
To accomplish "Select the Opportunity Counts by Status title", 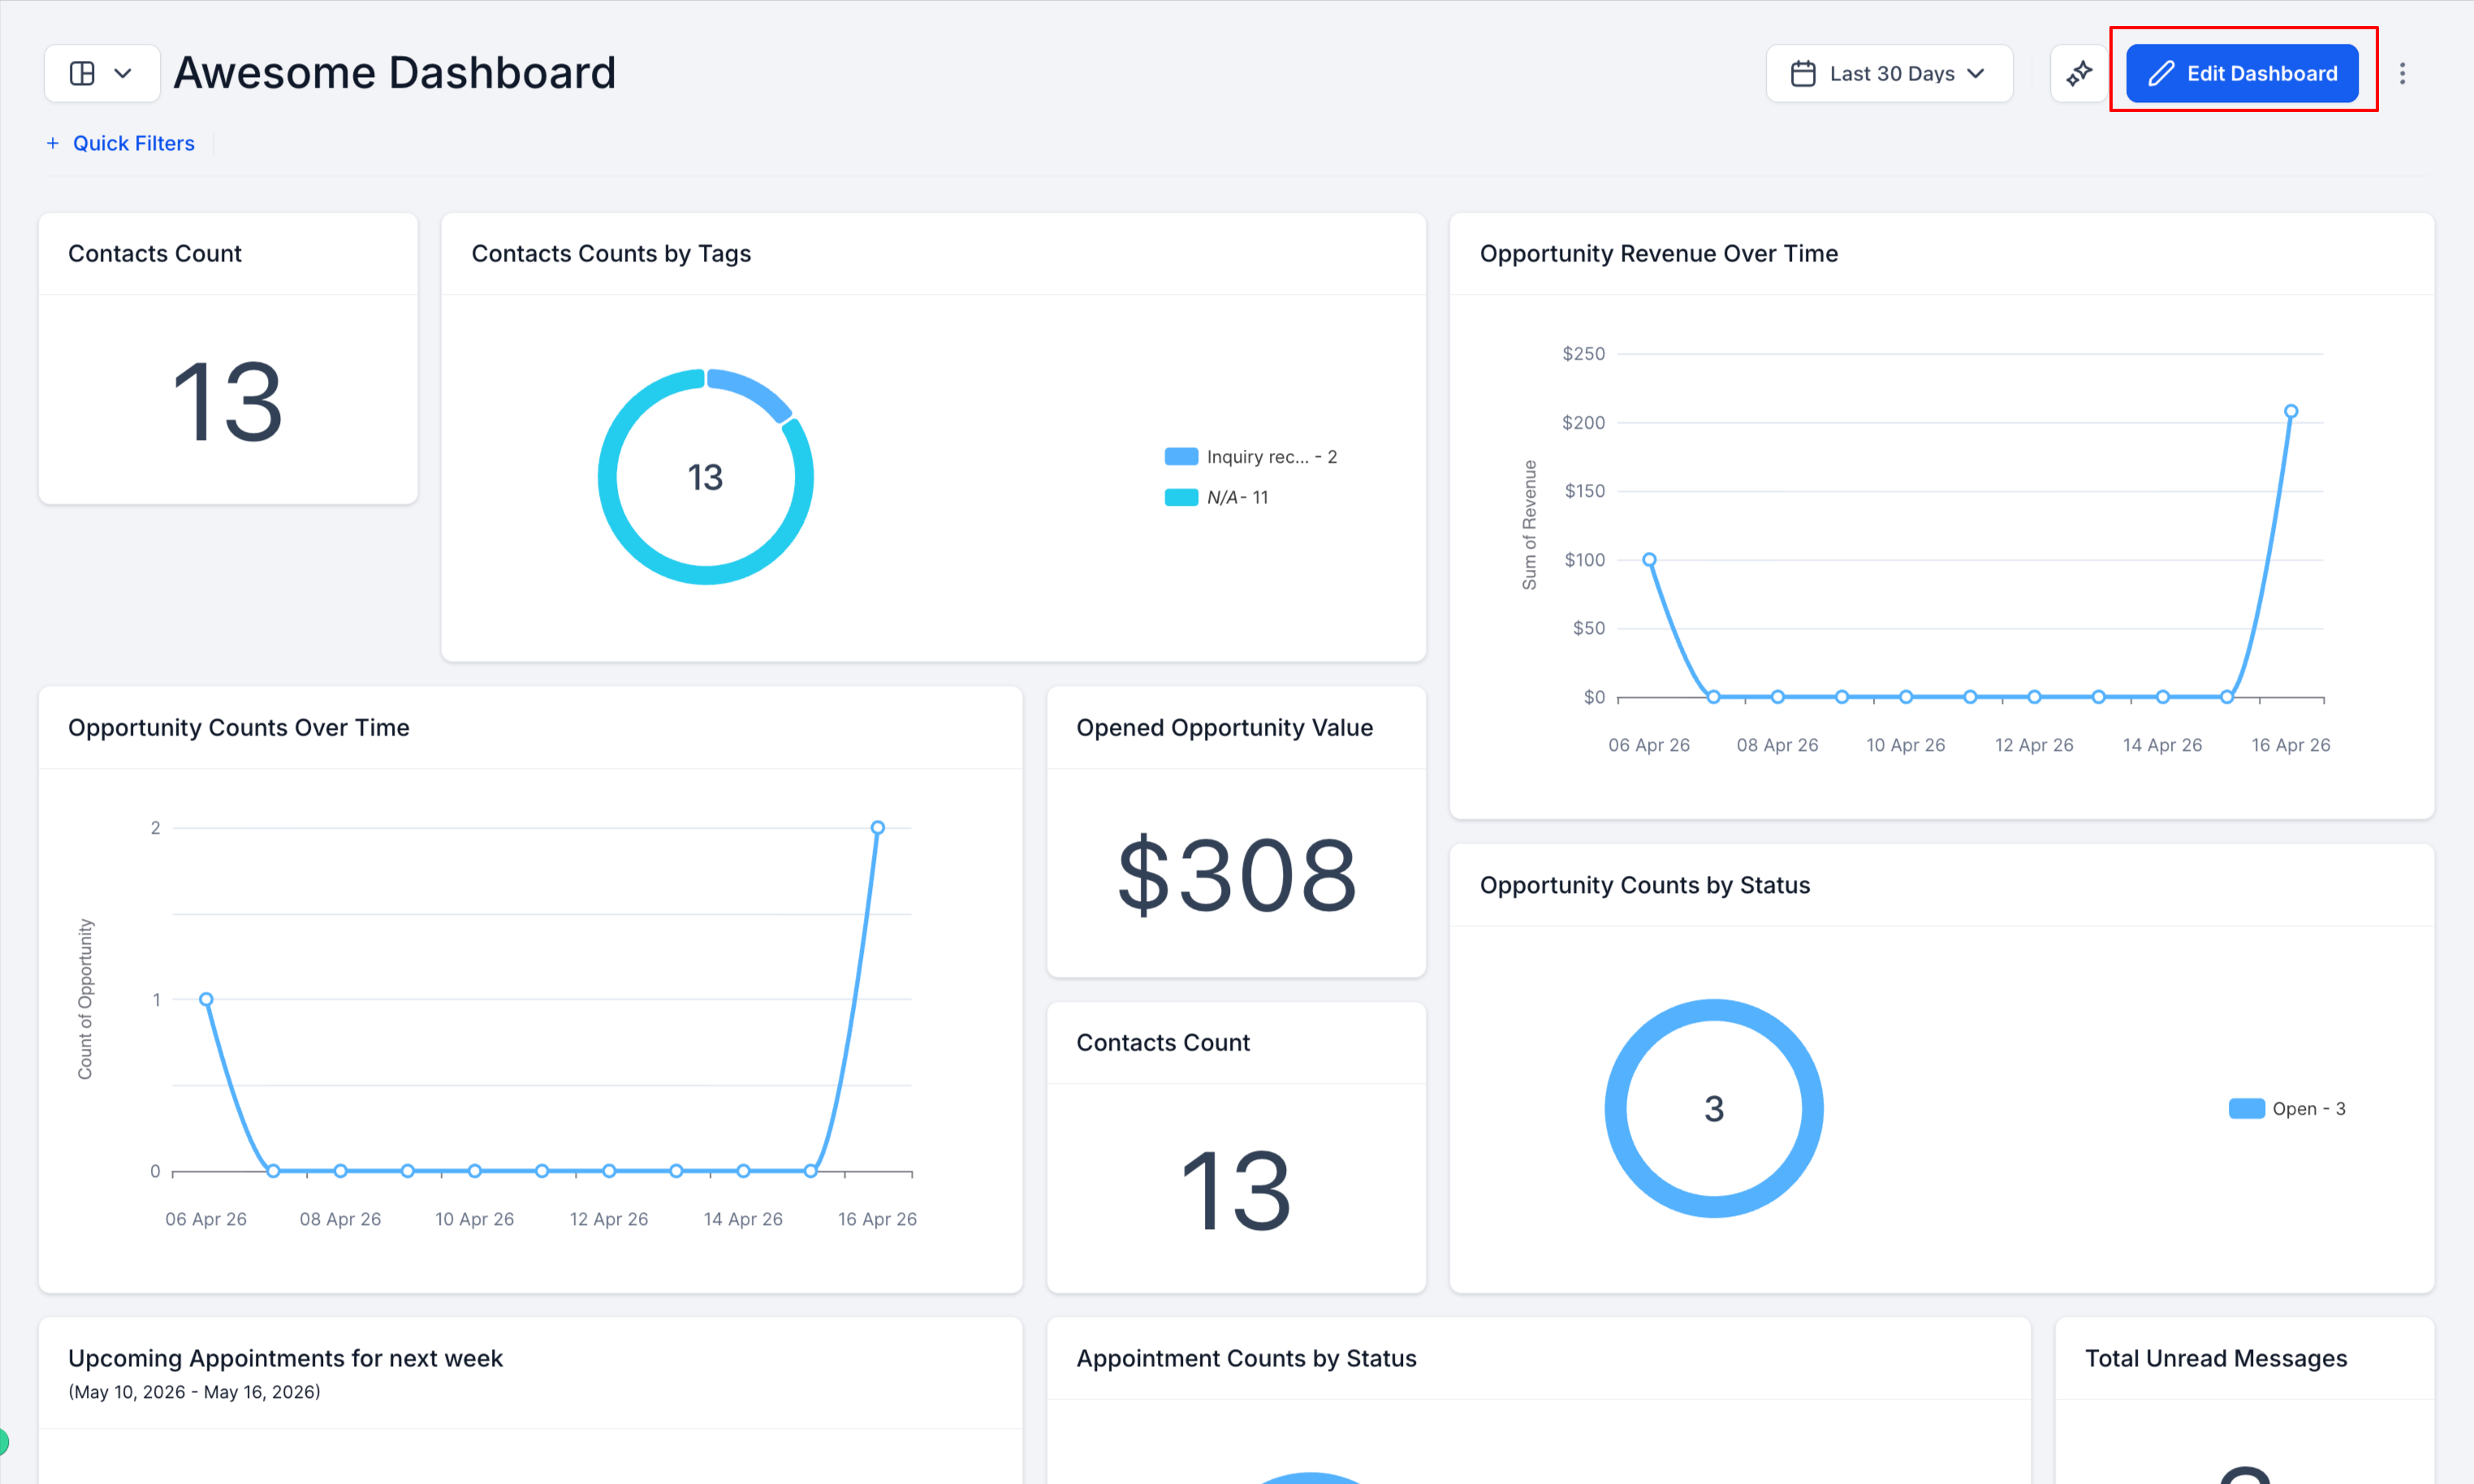I will [1645, 885].
